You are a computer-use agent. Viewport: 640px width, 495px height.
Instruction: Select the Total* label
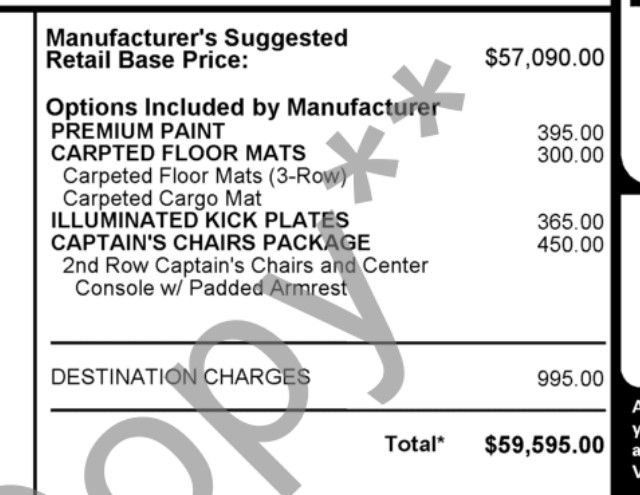(x=414, y=444)
